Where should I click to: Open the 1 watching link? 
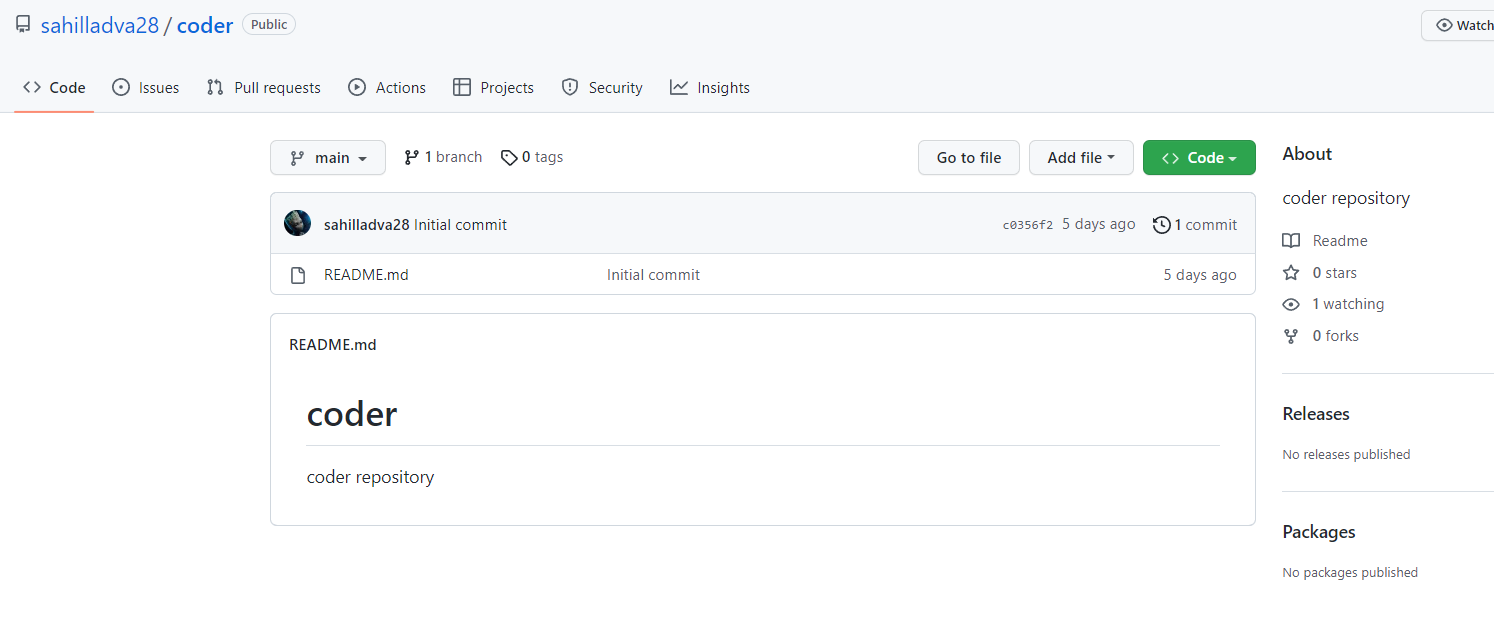1334,304
